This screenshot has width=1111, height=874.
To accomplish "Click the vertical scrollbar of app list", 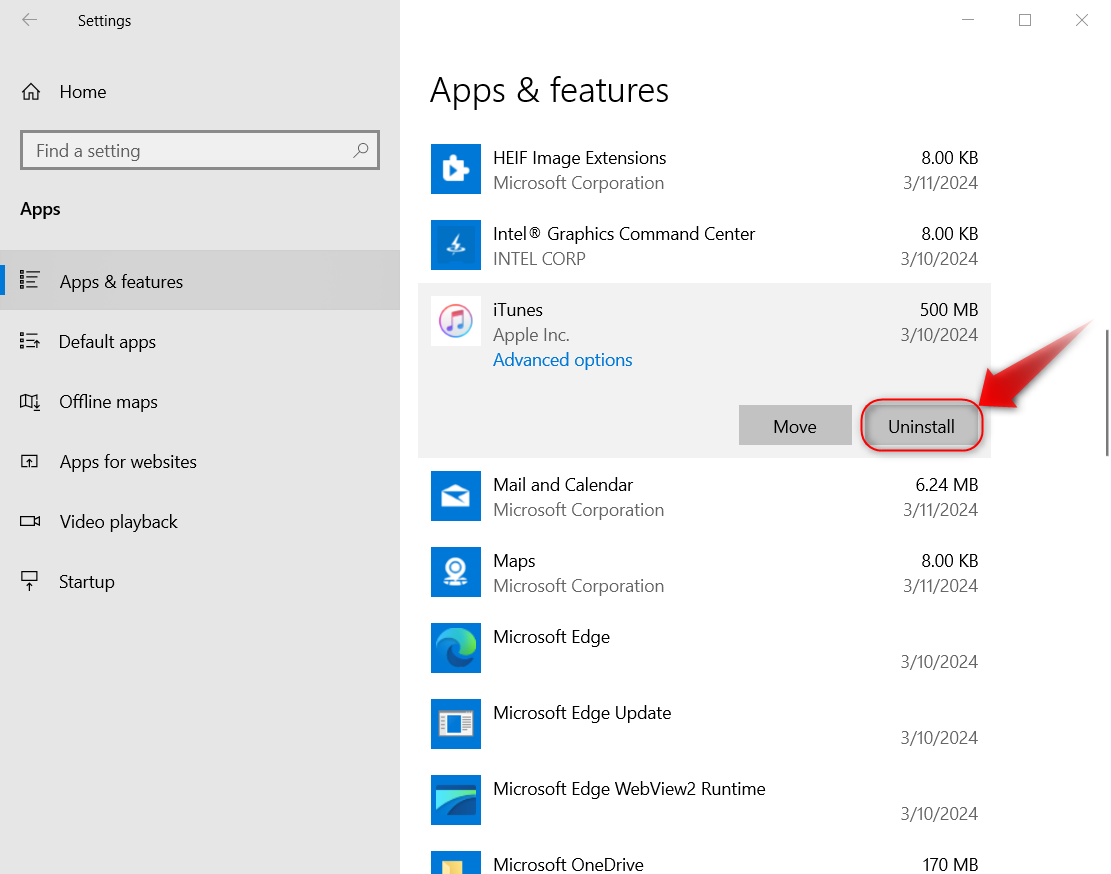I will click(1107, 392).
